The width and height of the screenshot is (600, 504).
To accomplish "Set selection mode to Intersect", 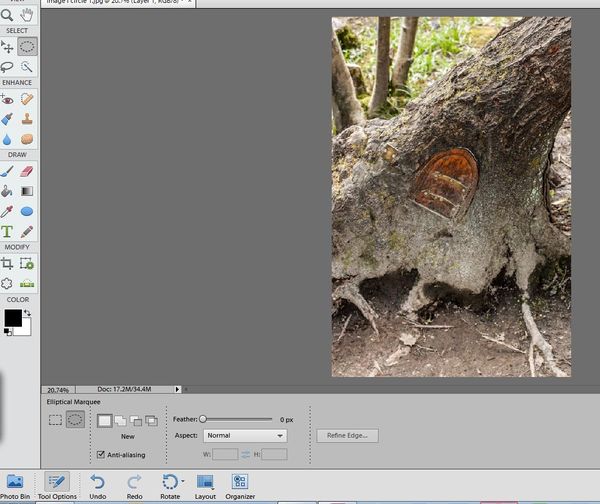I will point(151,421).
